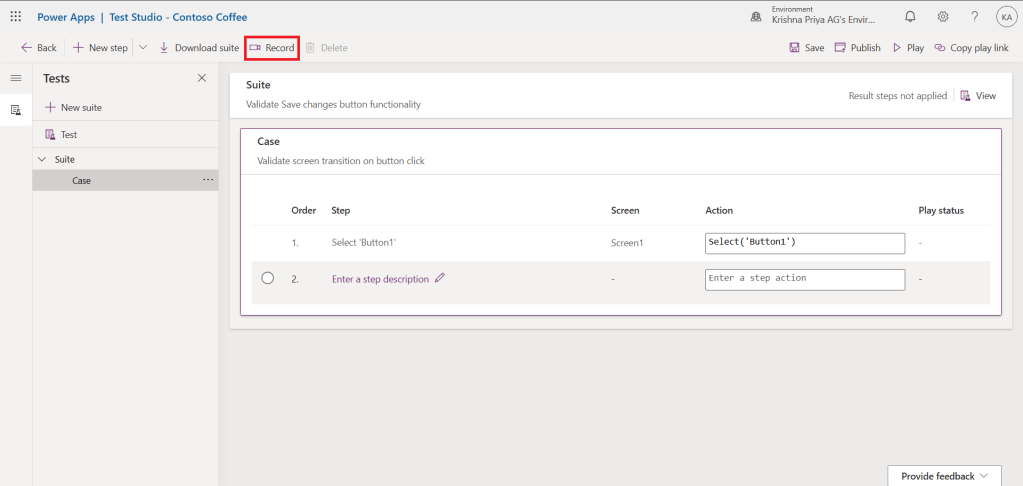Click the Tests icon in left rail
1023x486 pixels.
(16, 110)
